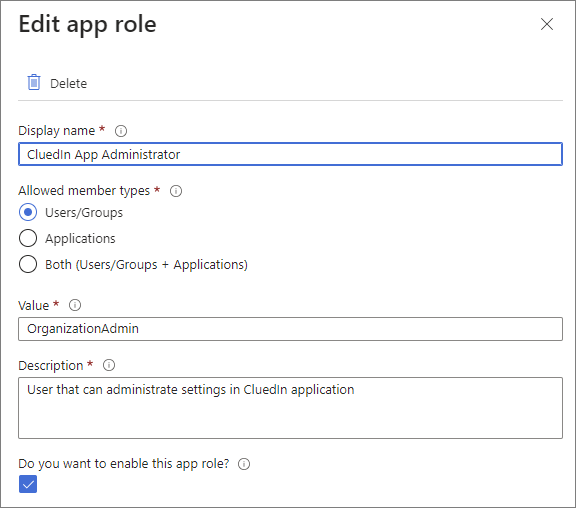Close the Edit app role panel

point(547,24)
